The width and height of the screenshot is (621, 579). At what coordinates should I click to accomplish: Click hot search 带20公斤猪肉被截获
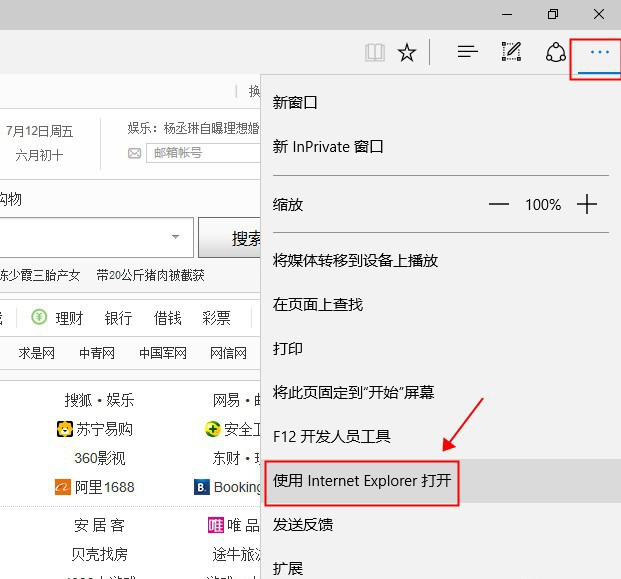click(150, 275)
